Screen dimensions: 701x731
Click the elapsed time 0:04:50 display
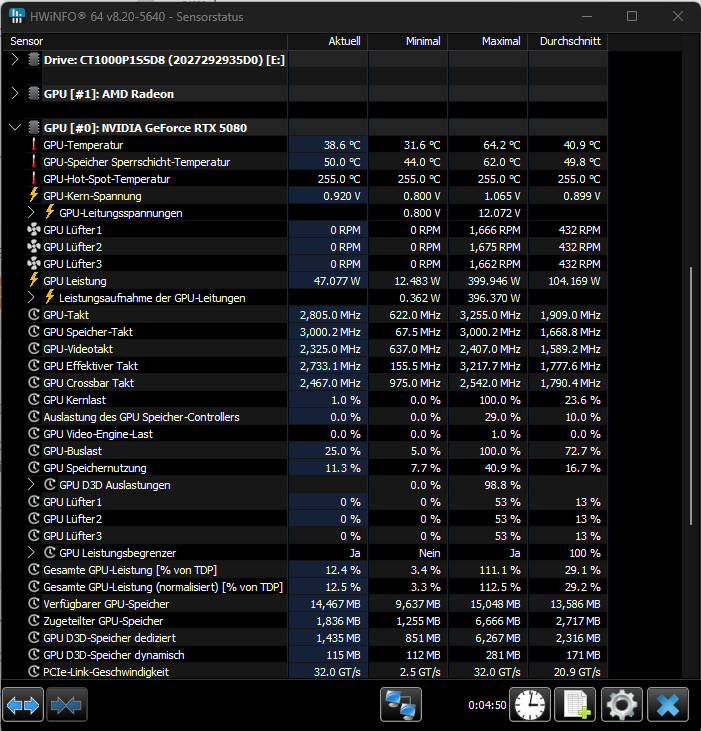[x=487, y=705]
